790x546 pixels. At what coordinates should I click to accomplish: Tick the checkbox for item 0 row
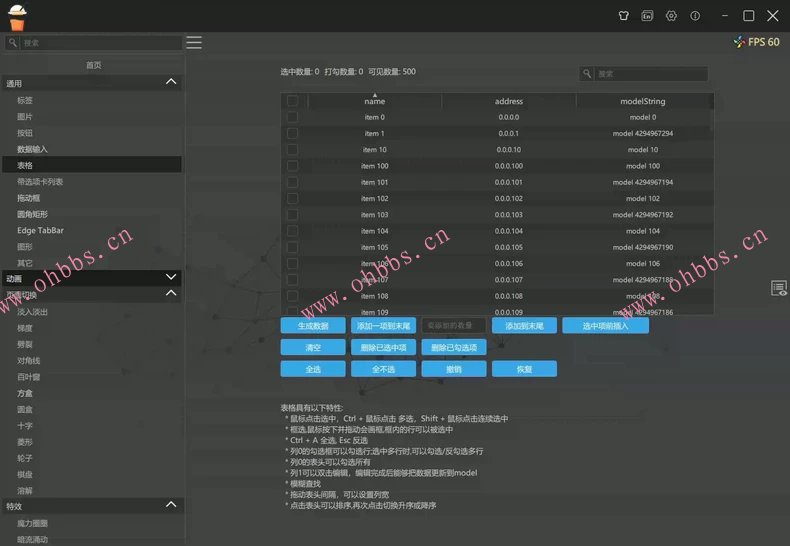292,117
